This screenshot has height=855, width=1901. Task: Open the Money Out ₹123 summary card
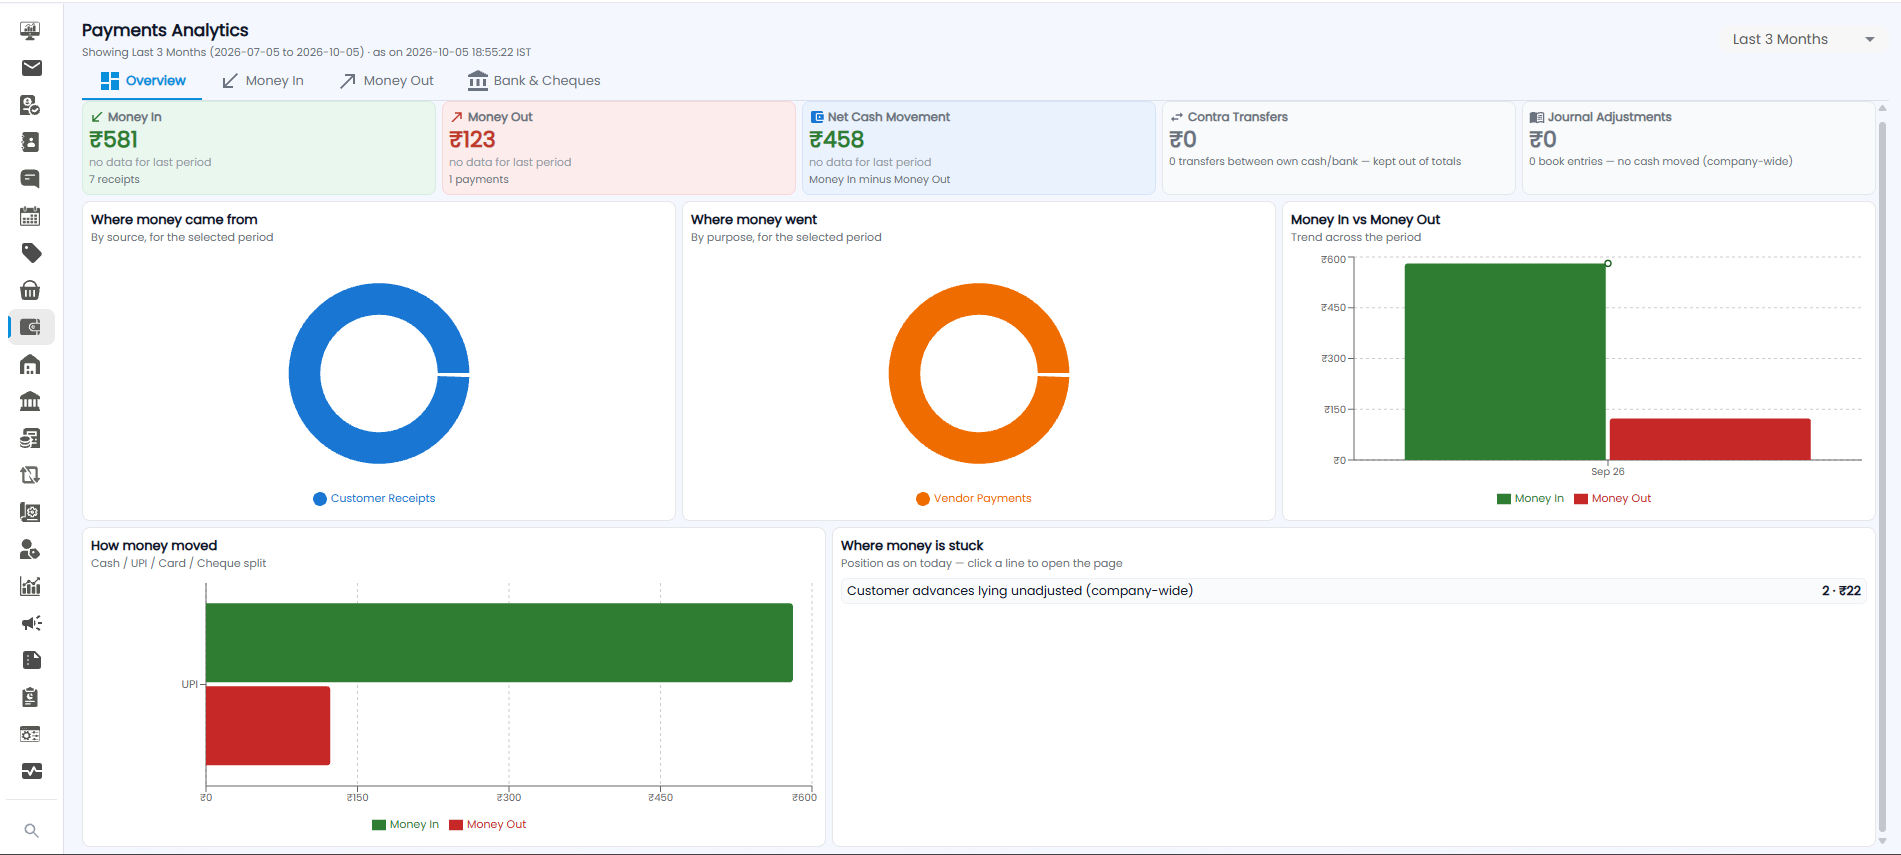(619, 148)
